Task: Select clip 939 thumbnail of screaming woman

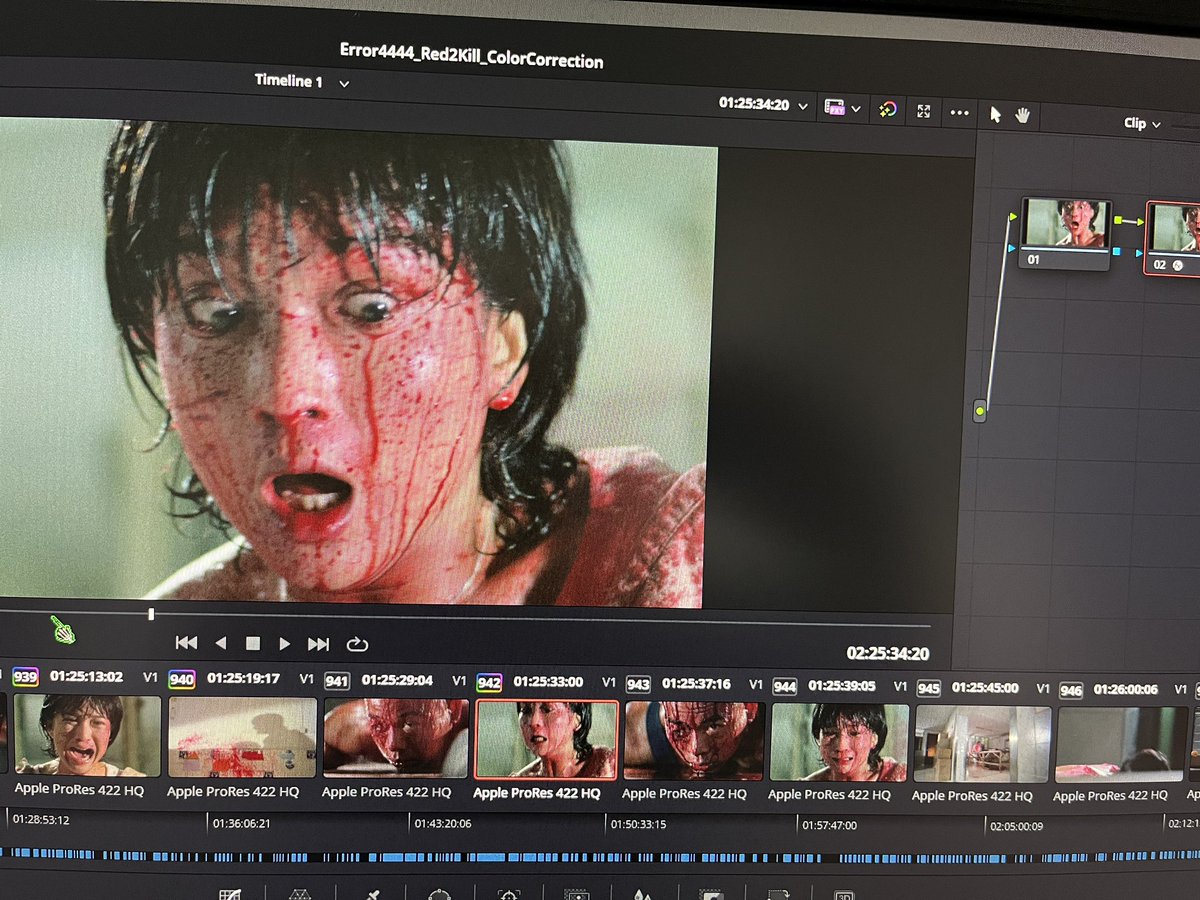Action: click(x=85, y=735)
